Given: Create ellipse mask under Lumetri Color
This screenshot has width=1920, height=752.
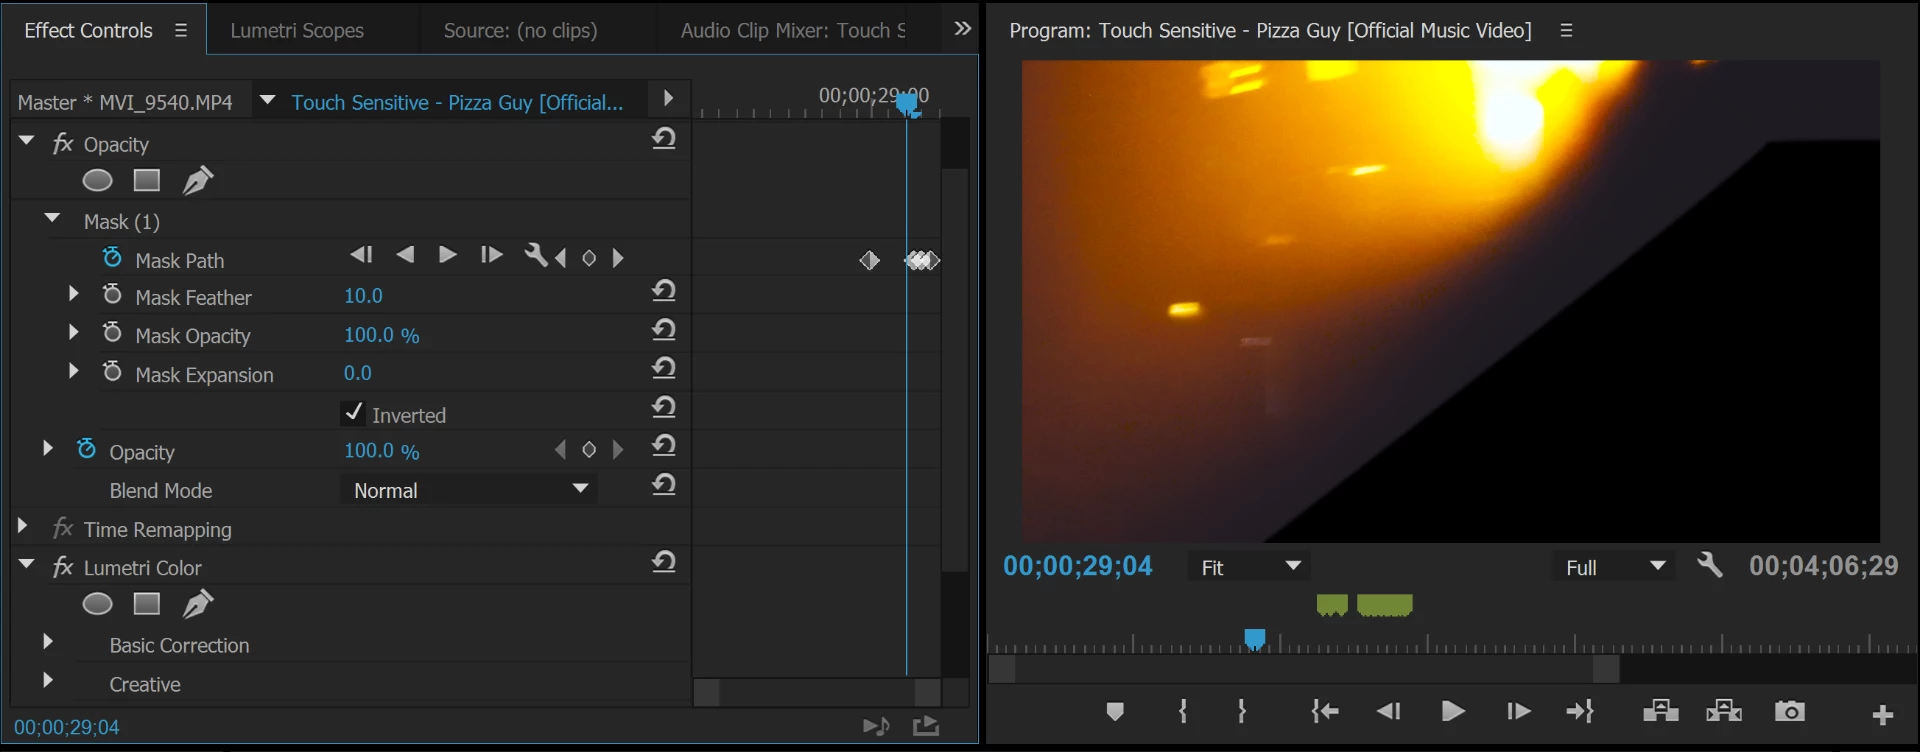Looking at the screenshot, I should click(97, 604).
